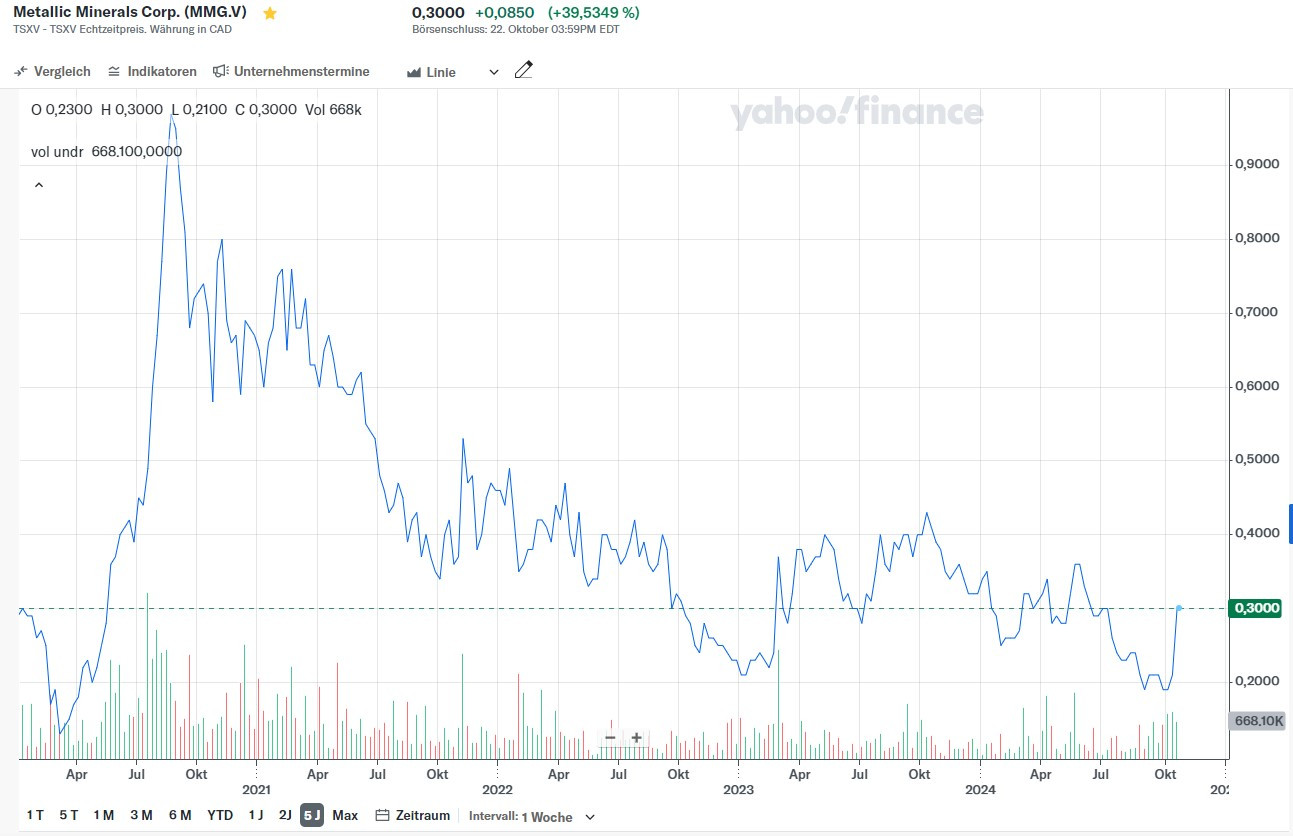Click the 0,5000 y-axis price label

coord(1259,459)
